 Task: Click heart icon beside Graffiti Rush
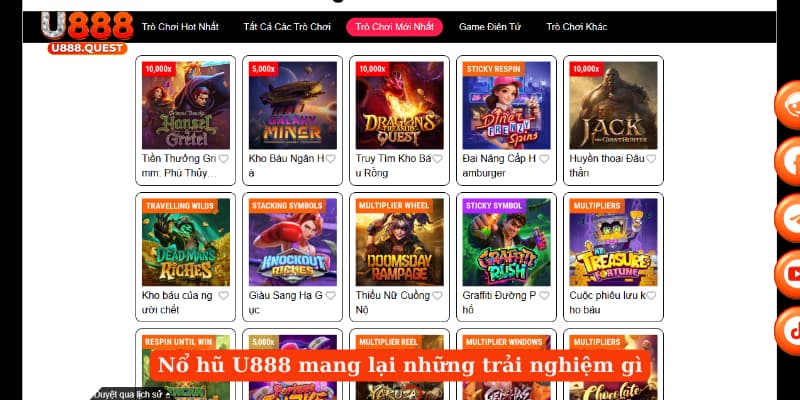544,295
